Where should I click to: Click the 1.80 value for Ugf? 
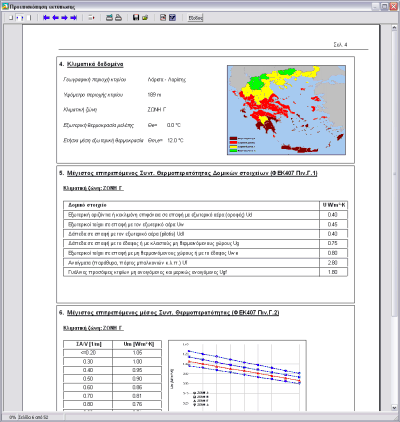pyautogui.click(x=332, y=272)
